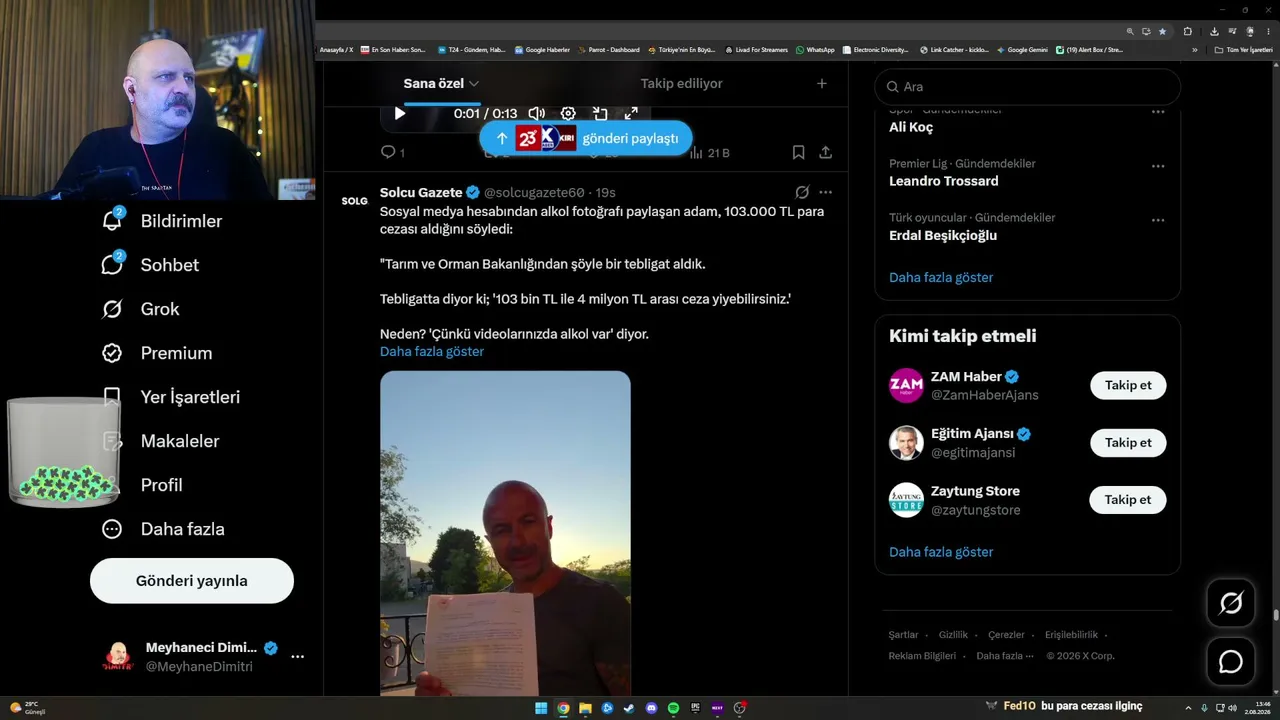
Task: Open more options for Erdal Beşikçioğlu trend
Action: click(1158, 219)
